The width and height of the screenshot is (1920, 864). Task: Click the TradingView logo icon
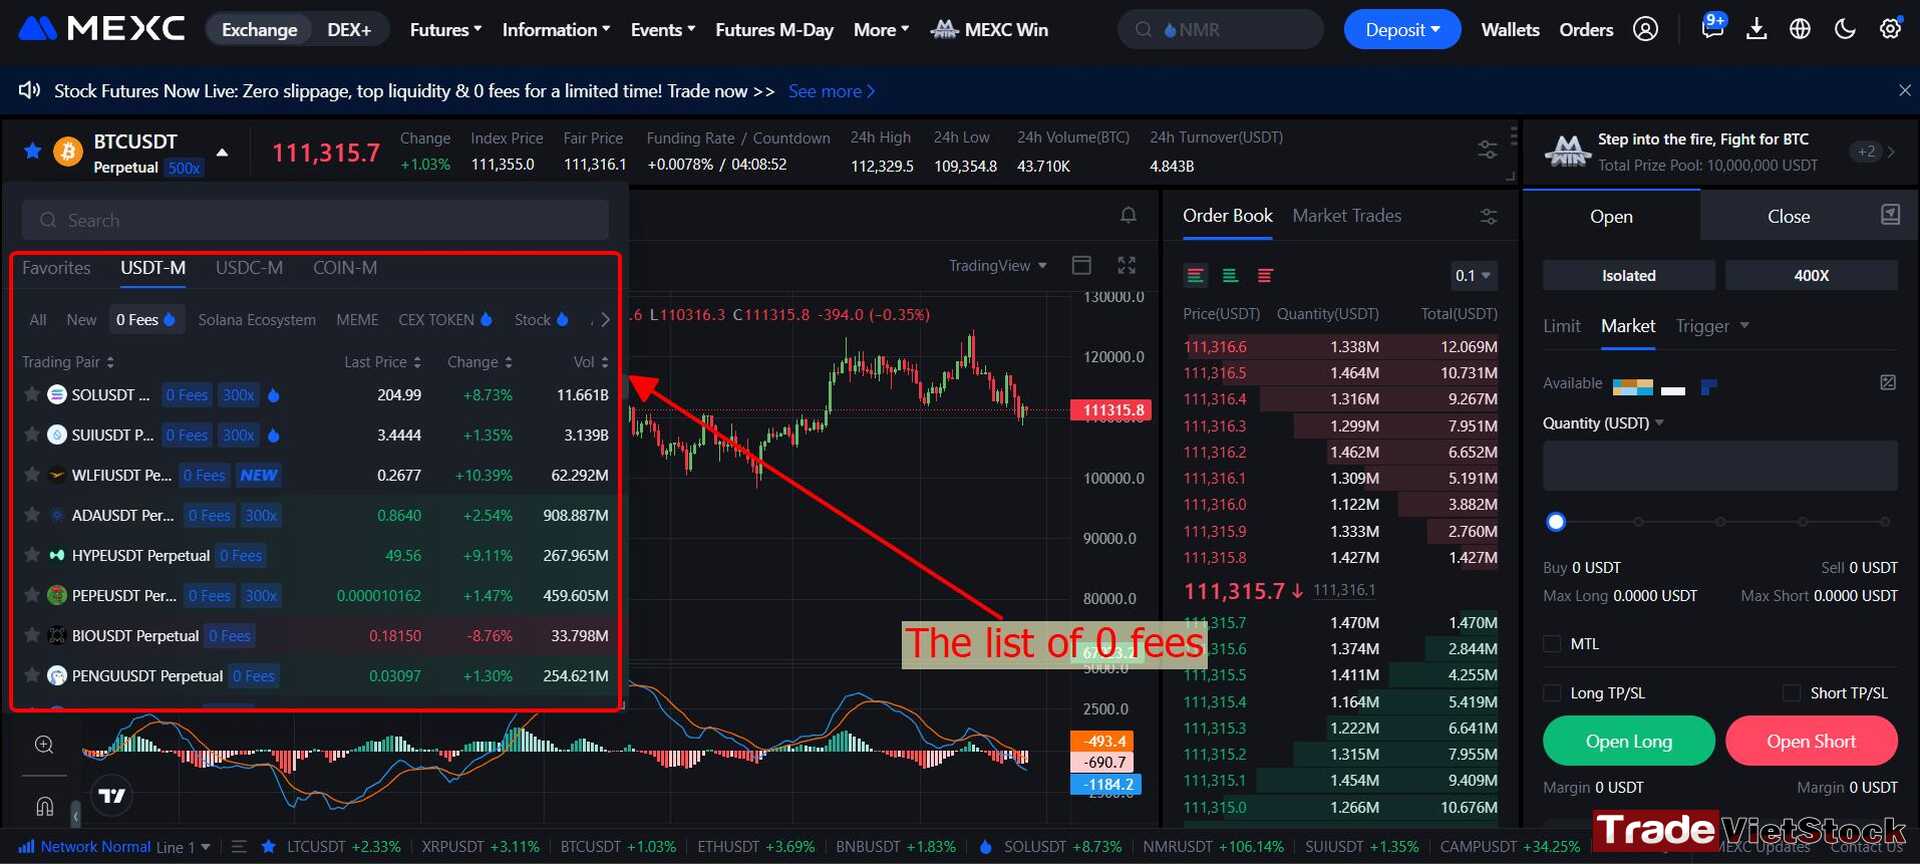coord(112,796)
